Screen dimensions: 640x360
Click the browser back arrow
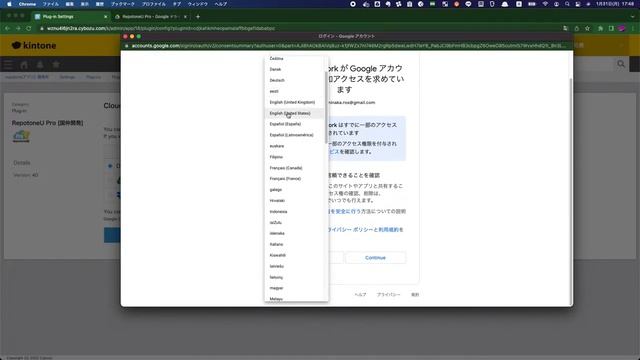tap(7, 28)
